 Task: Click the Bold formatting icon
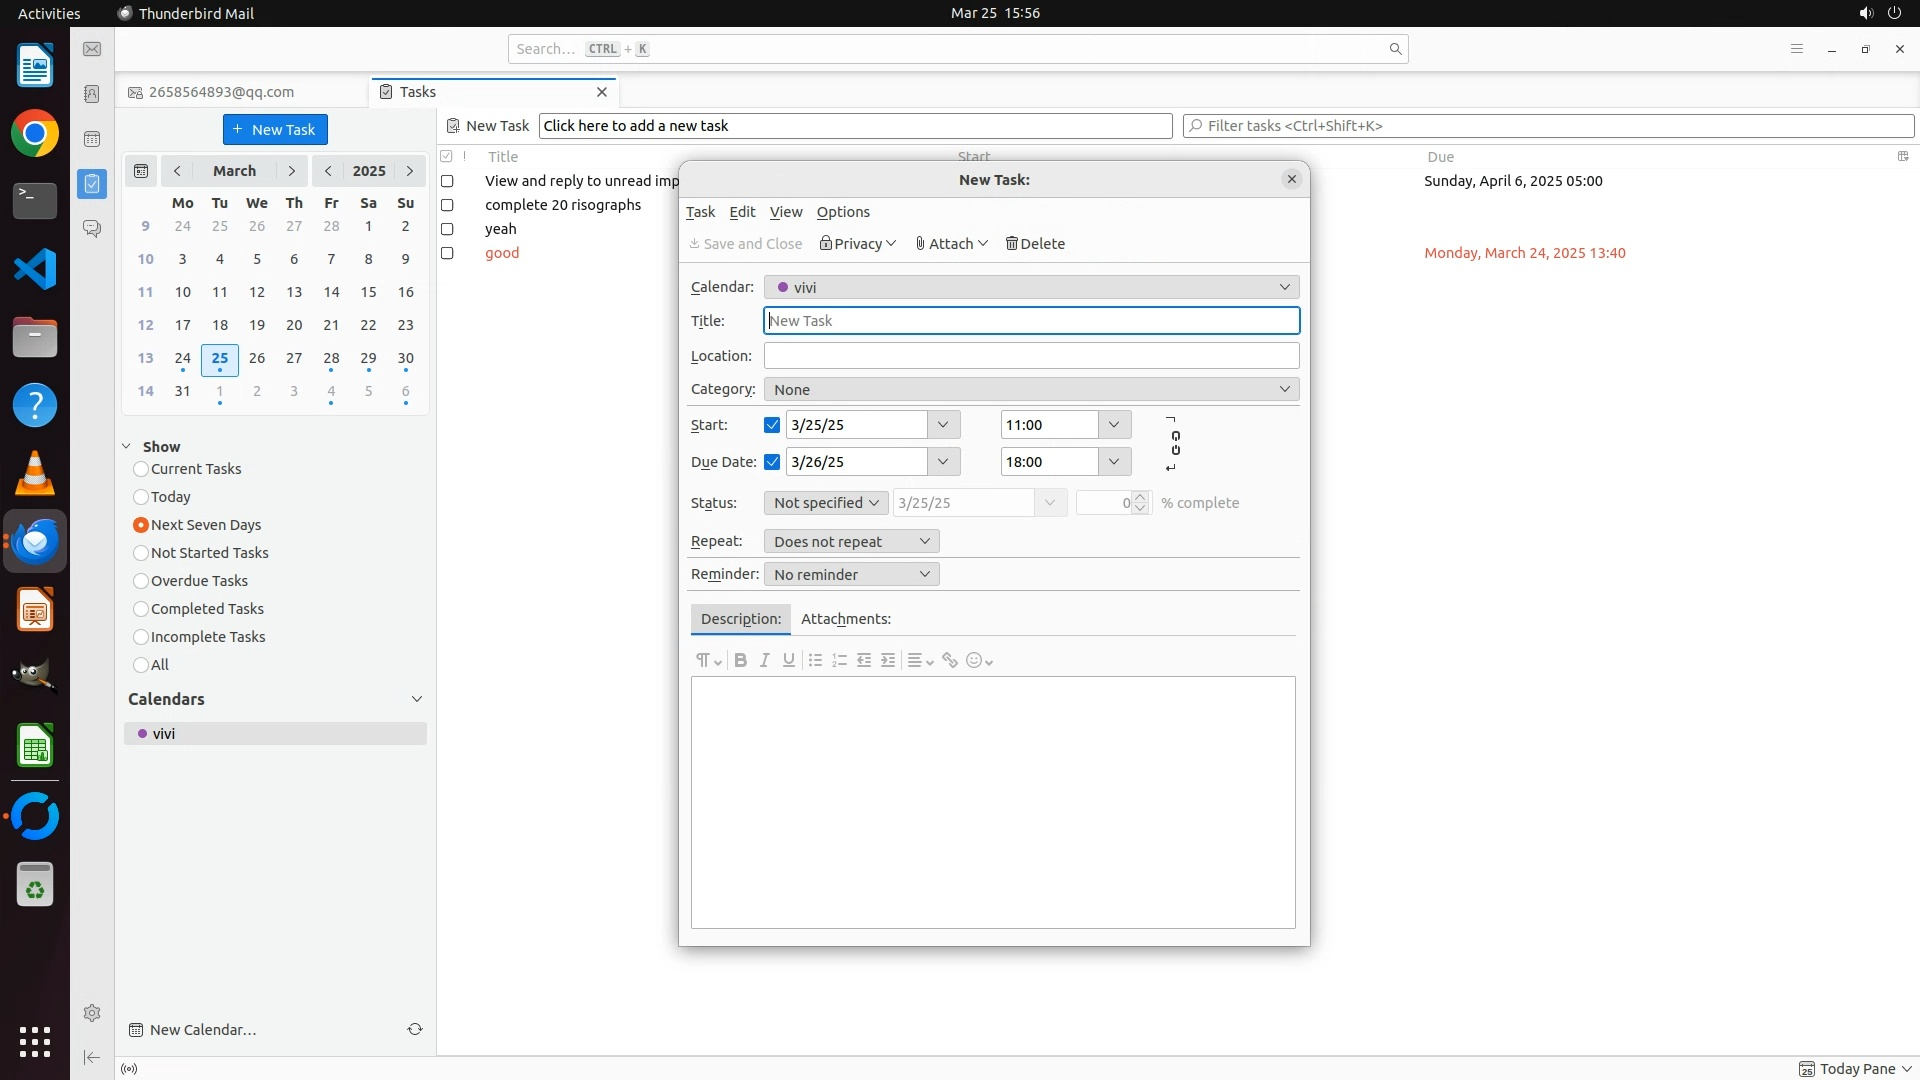pyautogui.click(x=740, y=660)
